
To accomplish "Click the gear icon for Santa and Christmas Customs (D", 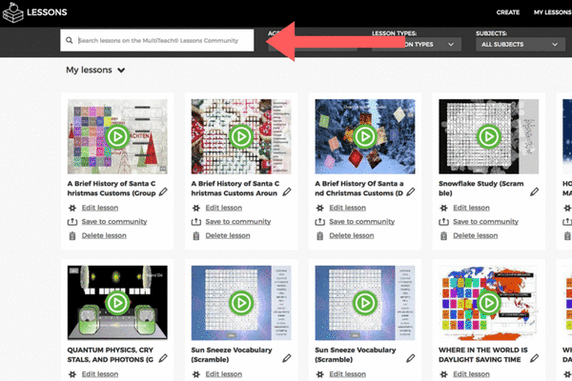I will tap(320, 208).
